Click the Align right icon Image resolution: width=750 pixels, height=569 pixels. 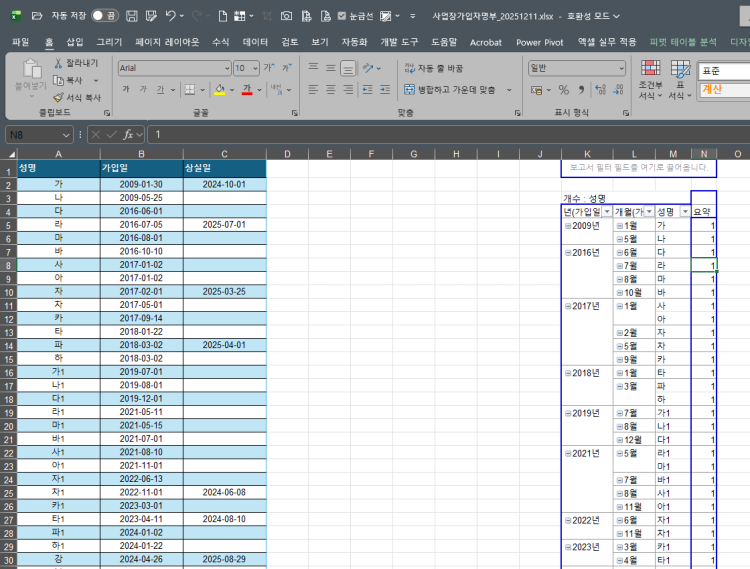348,89
